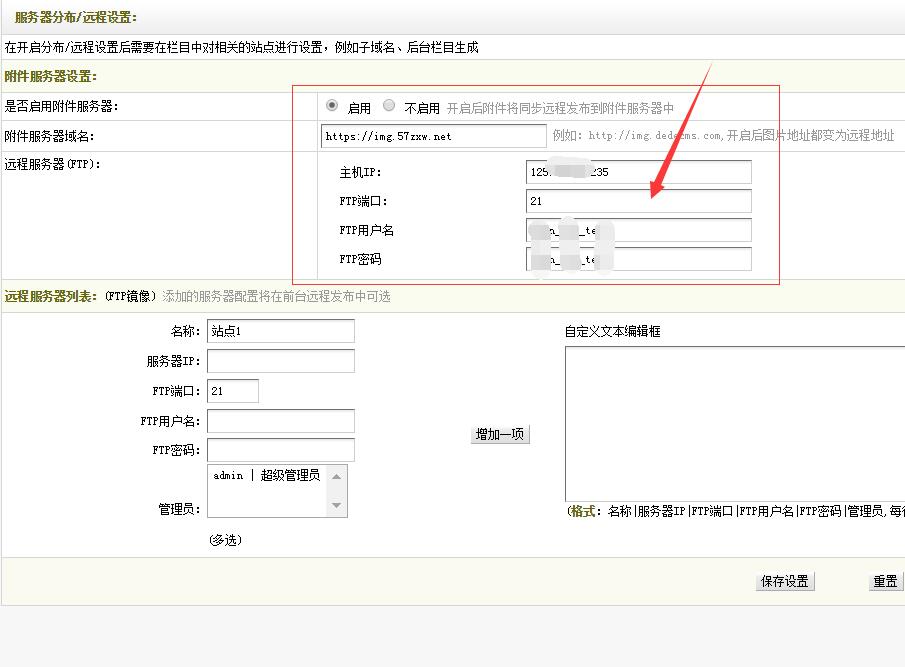Click the 重置 button
The height and width of the screenshot is (667, 905).
(884, 580)
